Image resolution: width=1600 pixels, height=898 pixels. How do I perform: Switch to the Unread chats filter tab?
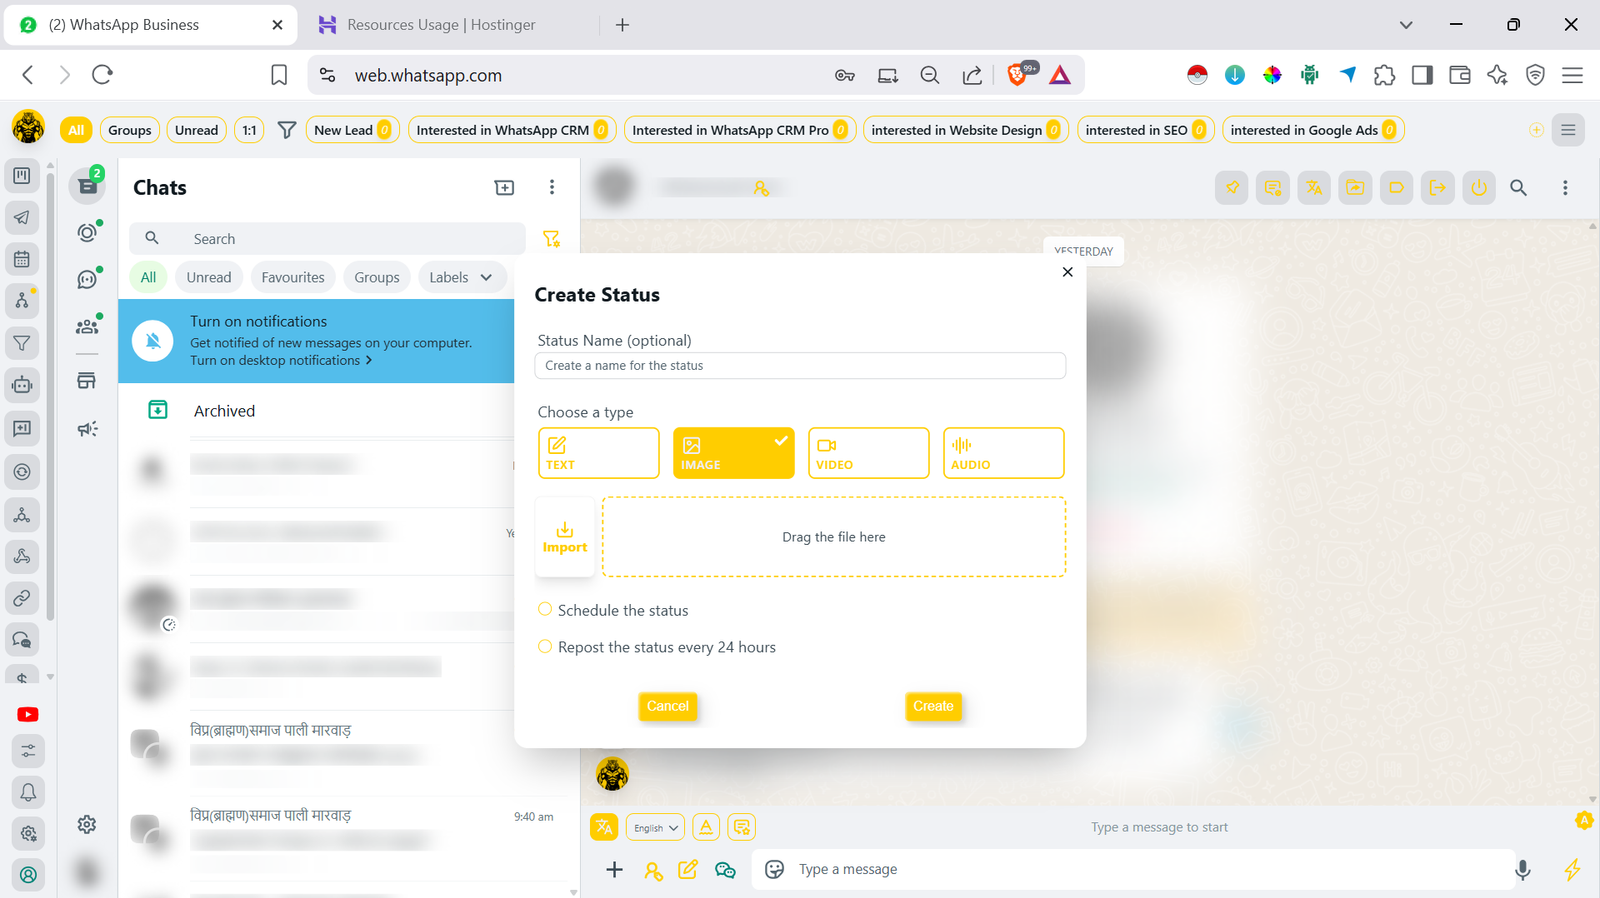[208, 278]
